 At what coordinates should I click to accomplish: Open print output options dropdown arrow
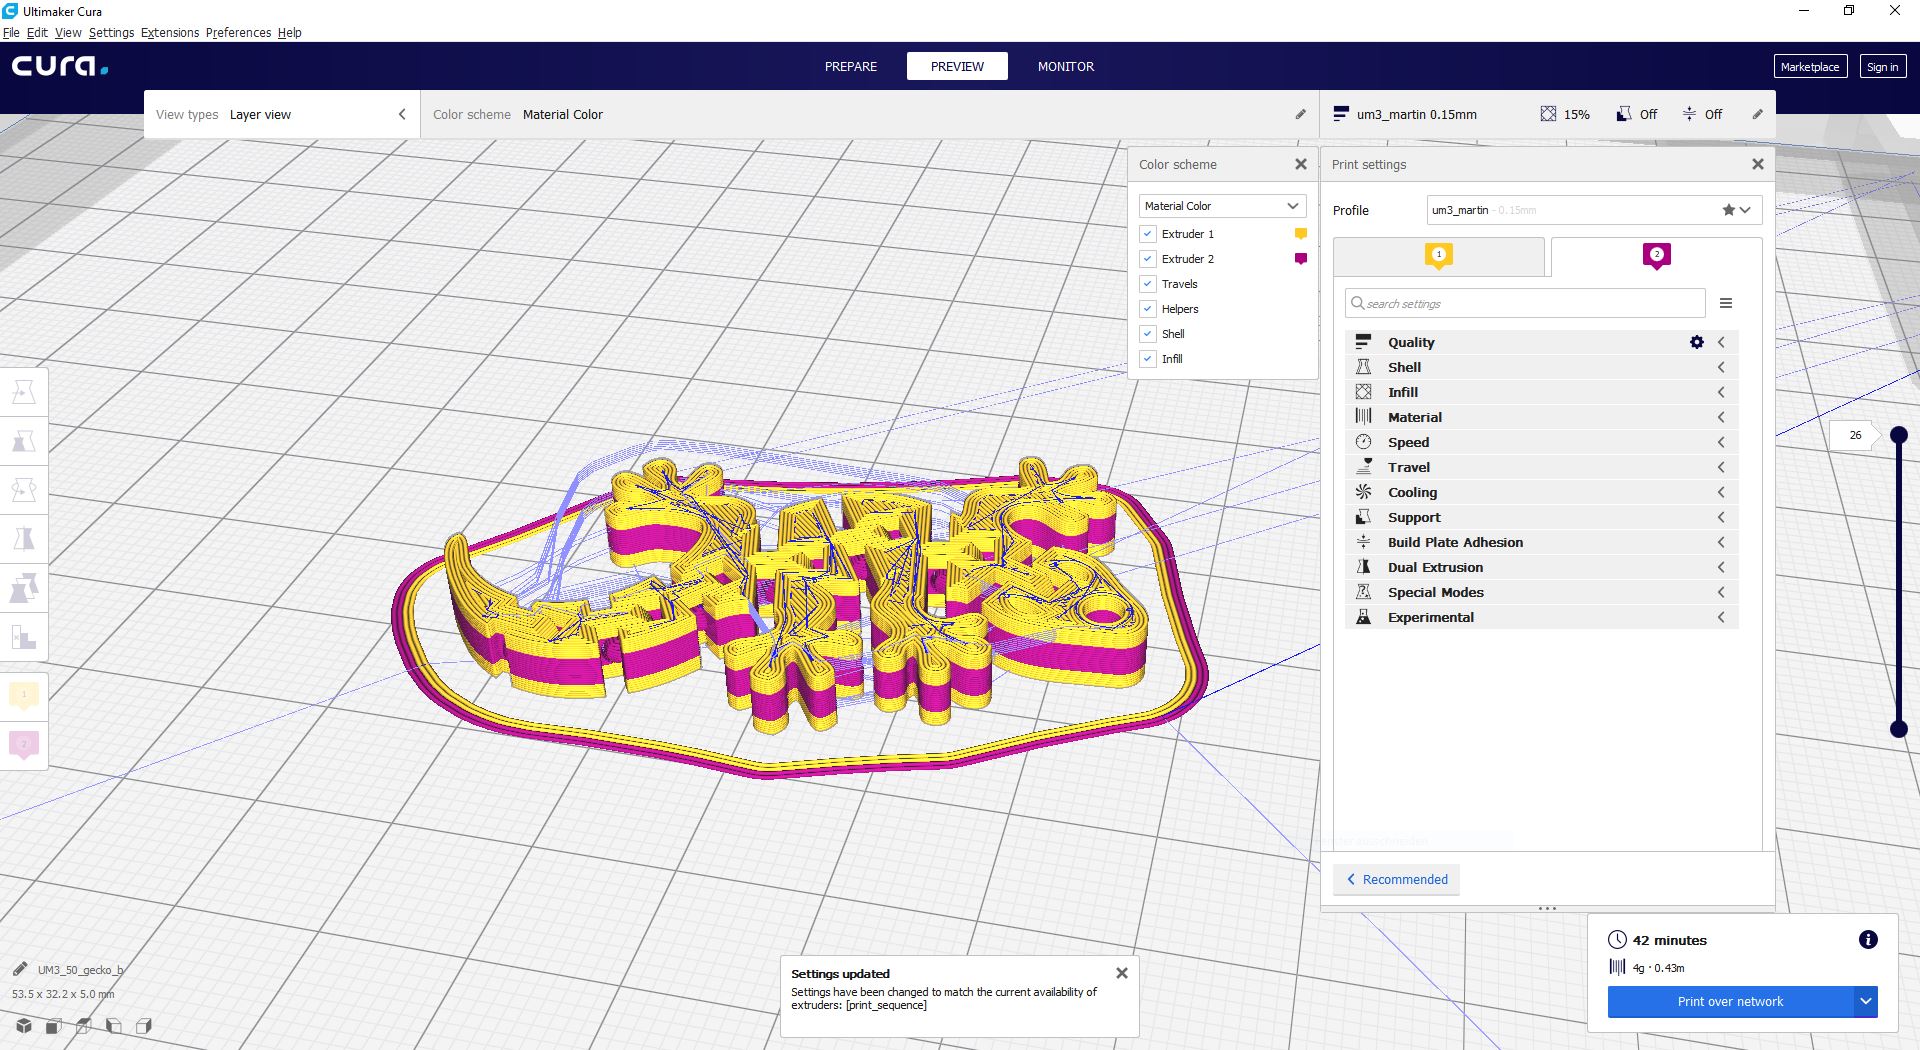click(1866, 1001)
